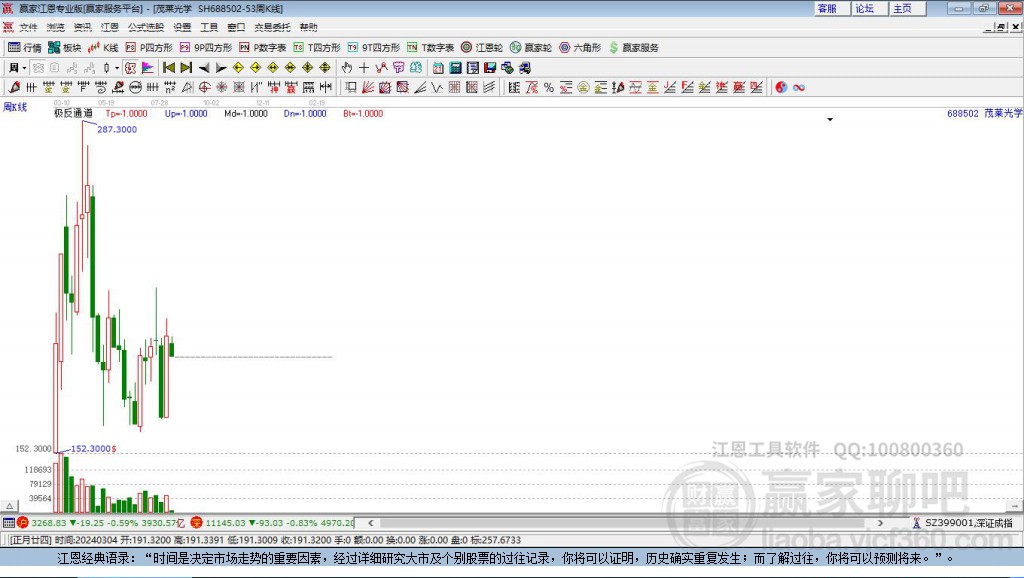Click the horizontal scrollbar right arrow
Viewport: 1024px width, 578px height.
click(880, 523)
